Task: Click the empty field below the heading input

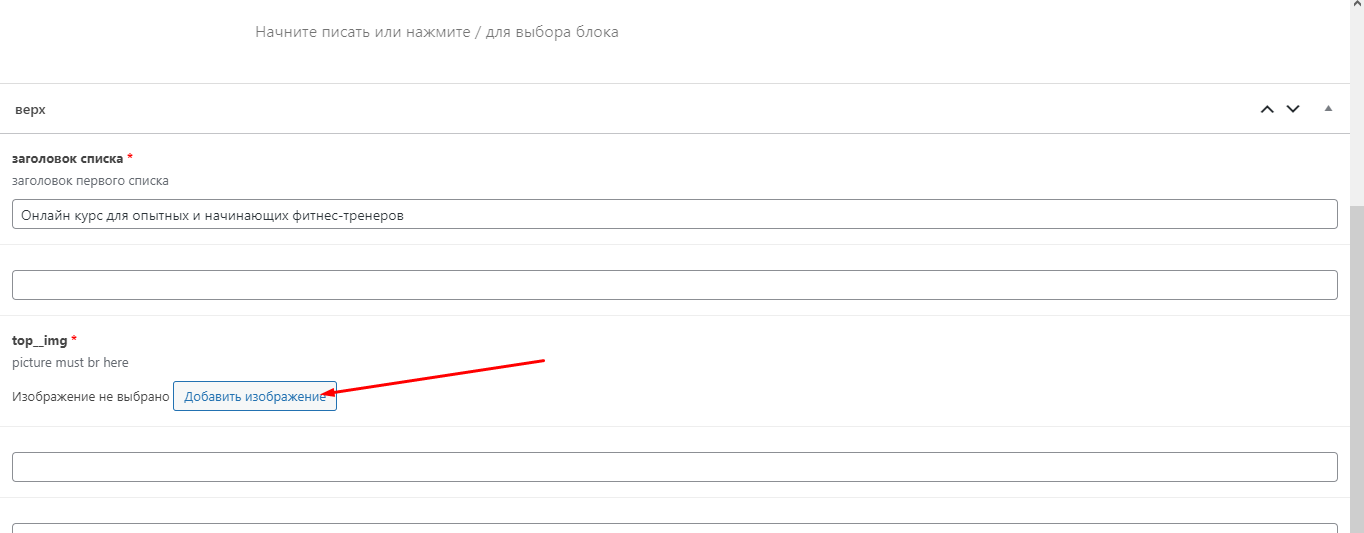Action: click(x=674, y=285)
